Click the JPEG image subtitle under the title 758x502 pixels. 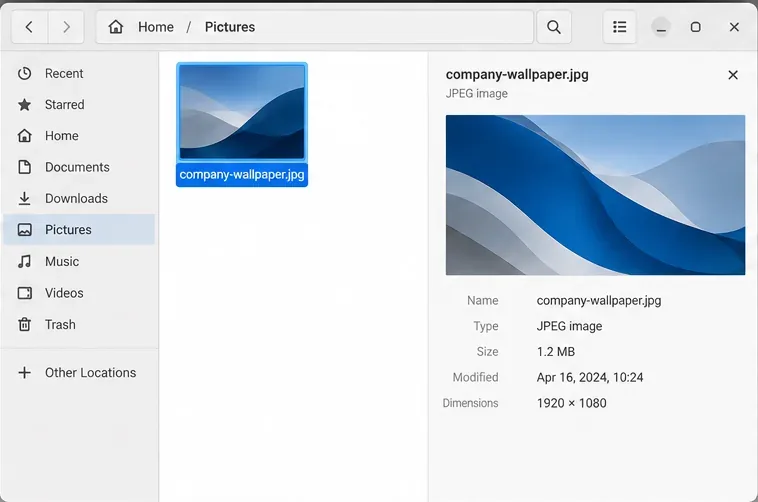[x=477, y=94]
